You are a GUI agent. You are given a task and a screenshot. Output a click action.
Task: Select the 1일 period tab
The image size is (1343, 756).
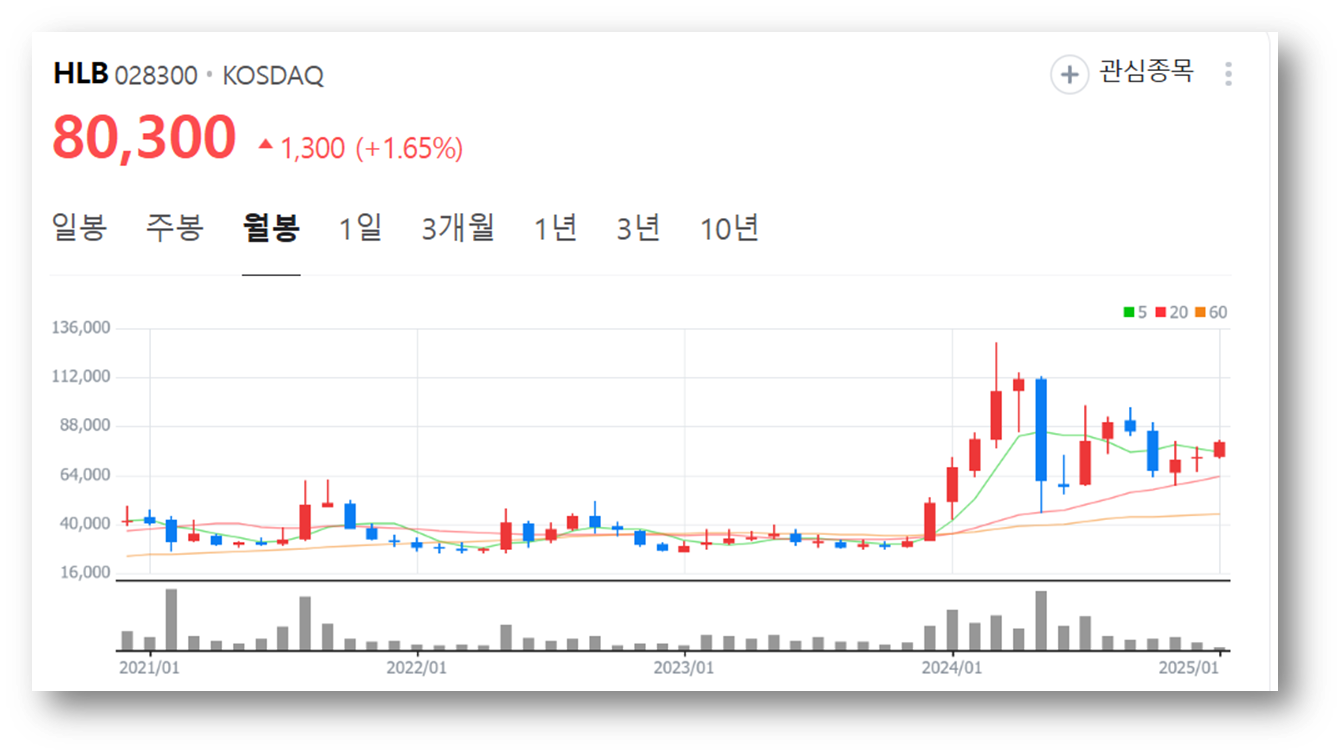click(360, 228)
